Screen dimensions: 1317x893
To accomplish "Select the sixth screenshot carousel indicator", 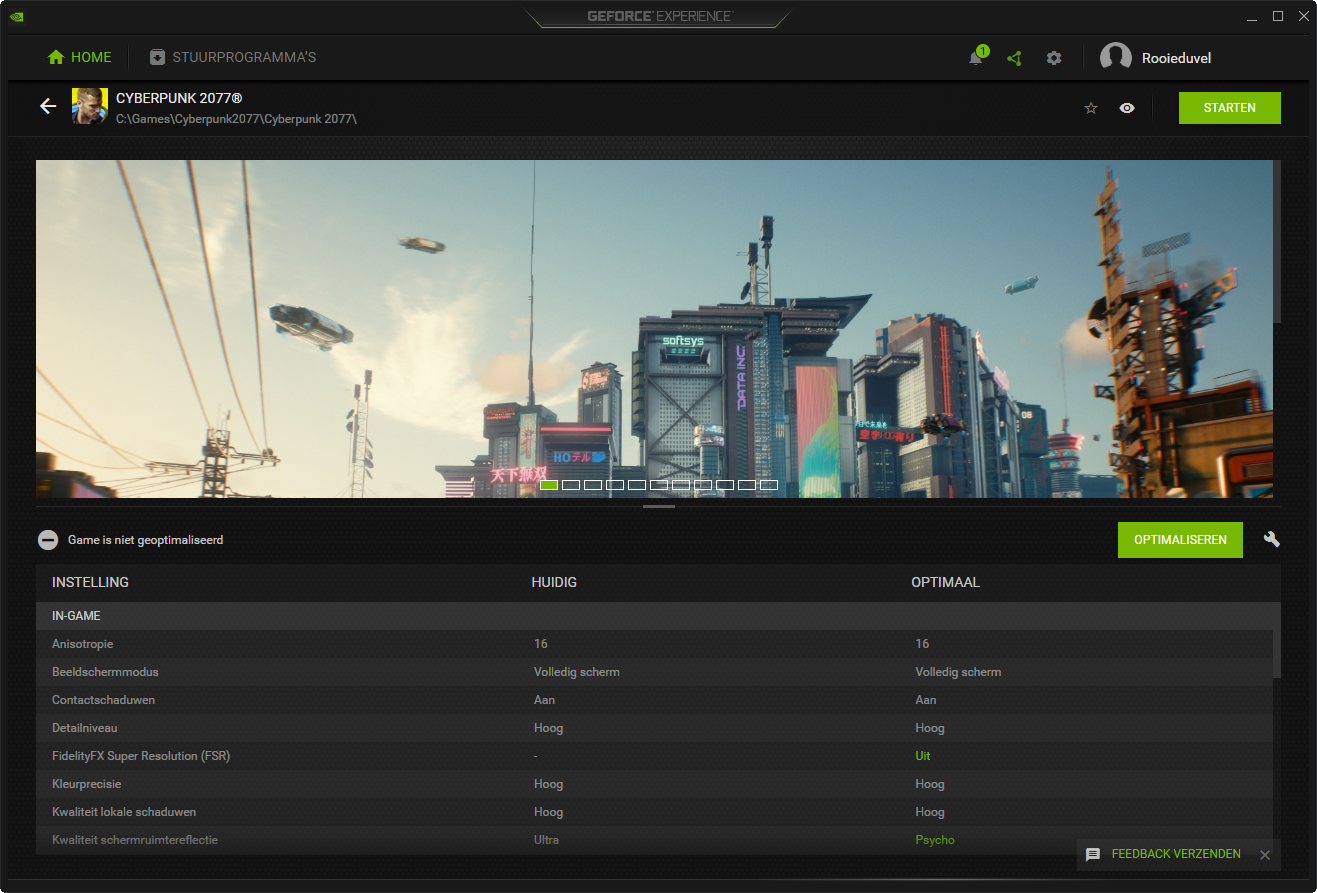I will tap(659, 485).
